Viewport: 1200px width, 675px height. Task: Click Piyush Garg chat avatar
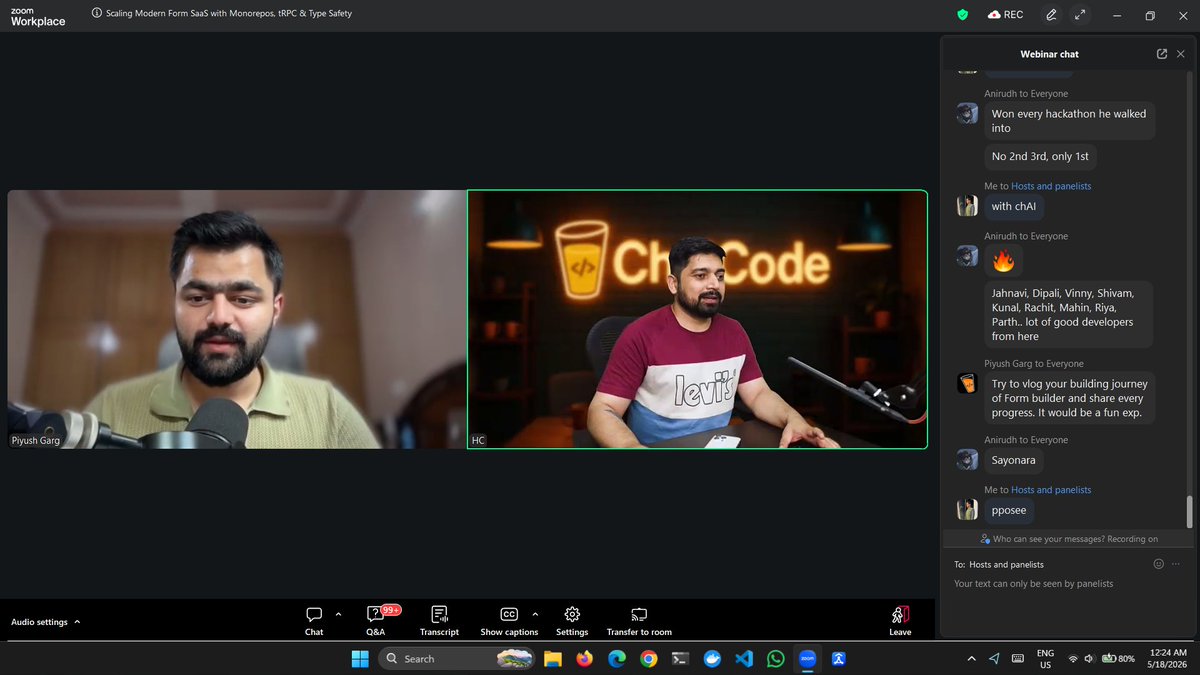966,383
